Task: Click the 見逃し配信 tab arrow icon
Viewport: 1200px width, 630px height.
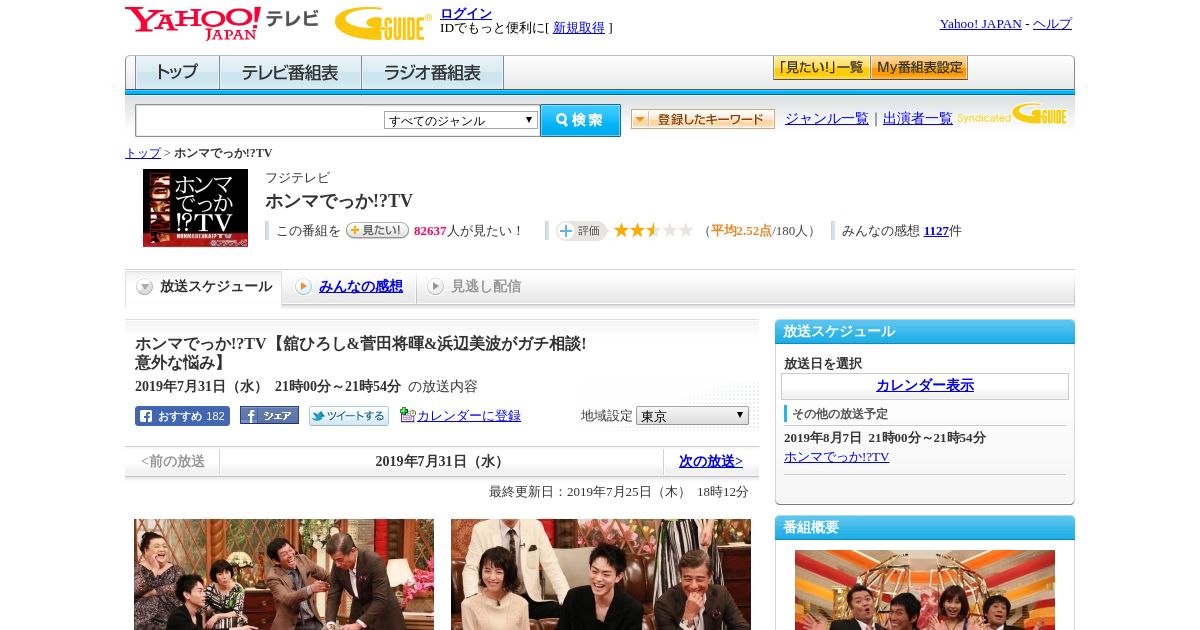Action: click(x=435, y=287)
